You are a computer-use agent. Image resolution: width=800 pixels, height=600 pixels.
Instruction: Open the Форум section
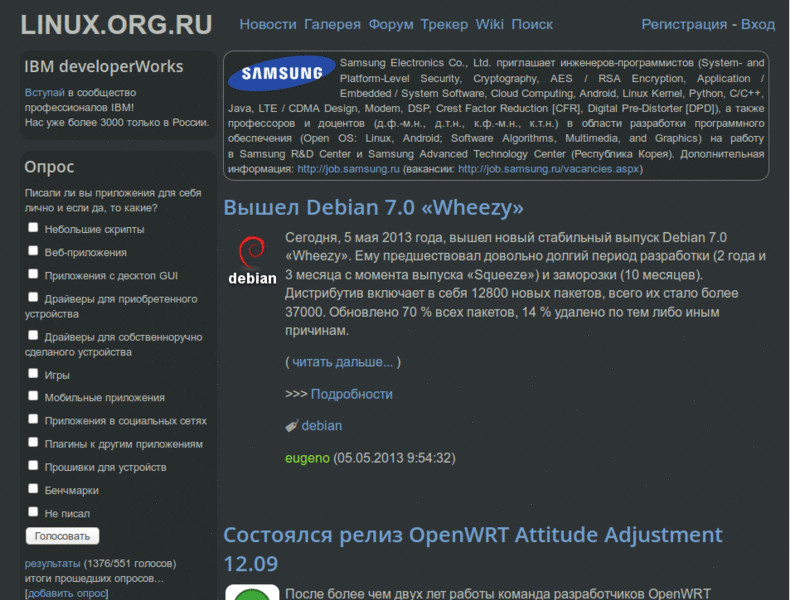point(391,24)
